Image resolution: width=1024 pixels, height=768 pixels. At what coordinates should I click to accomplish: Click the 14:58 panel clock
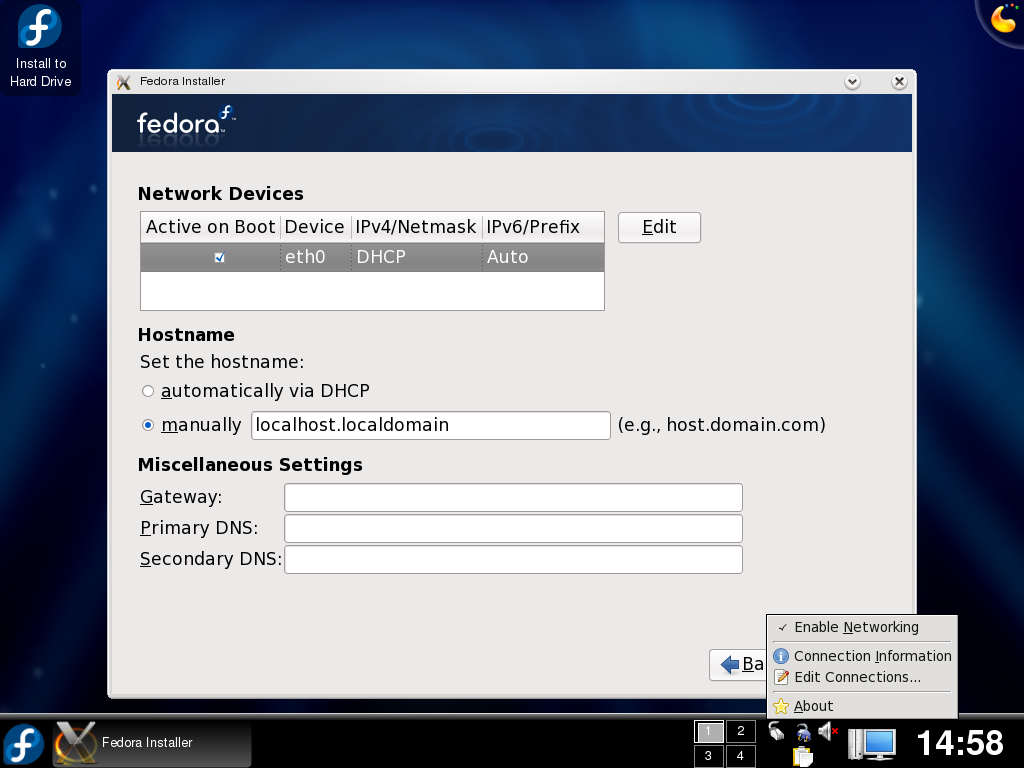point(960,743)
